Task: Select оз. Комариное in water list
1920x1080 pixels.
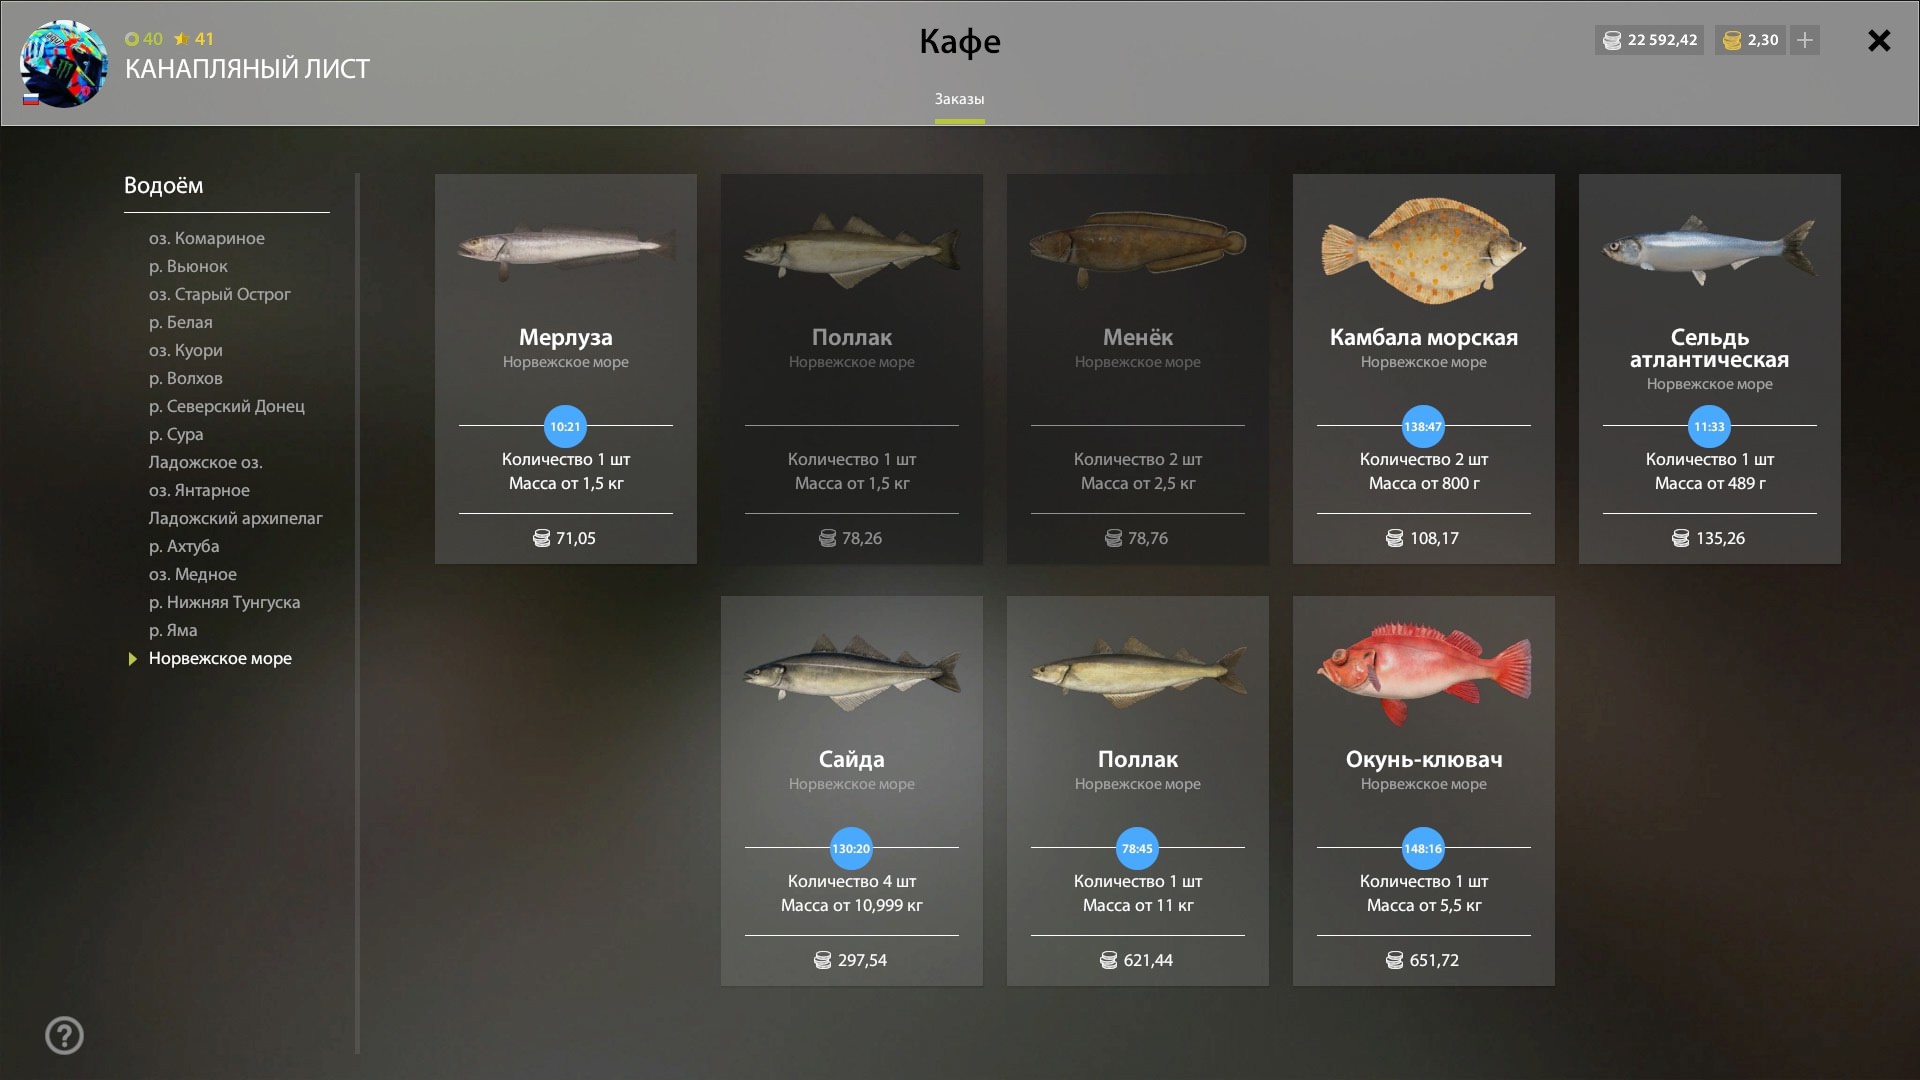Action: pos(207,238)
